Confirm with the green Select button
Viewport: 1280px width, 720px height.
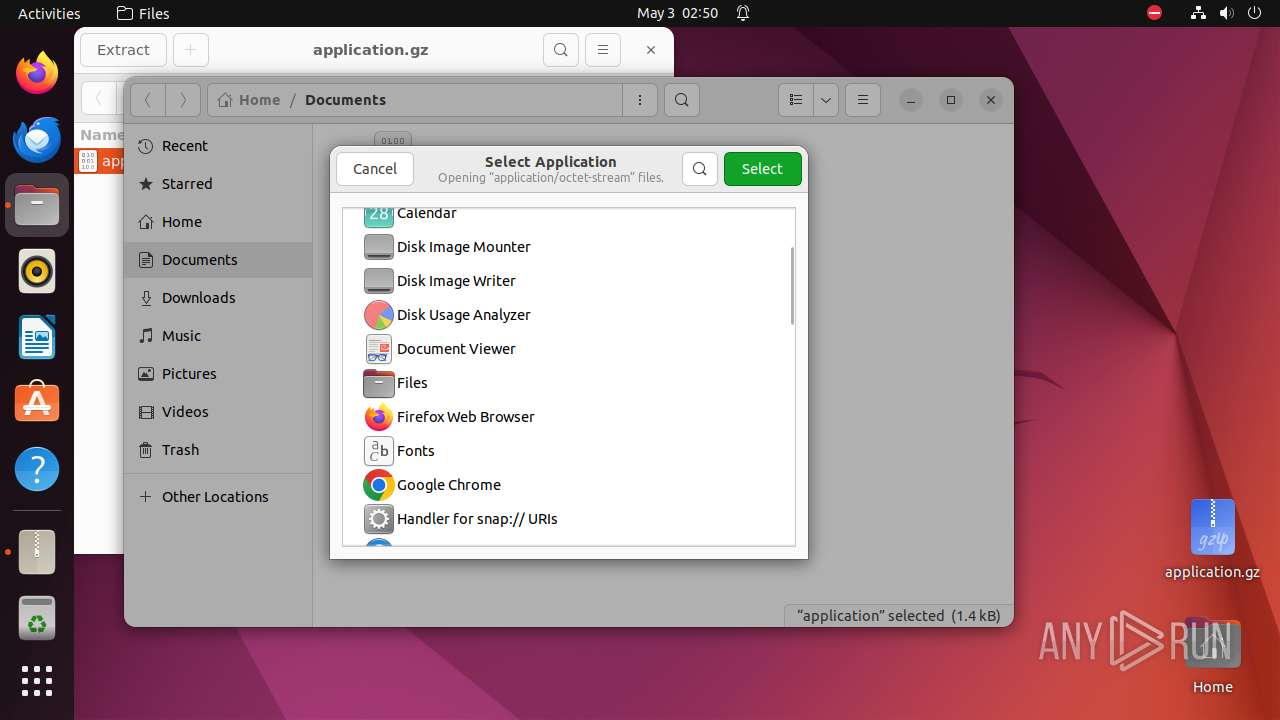(x=762, y=169)
